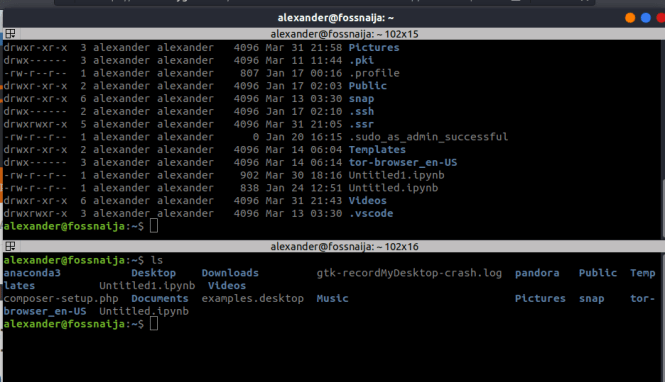
Task: Click the .profile file name
Action: pyautogui.click(x=374, y=73)
